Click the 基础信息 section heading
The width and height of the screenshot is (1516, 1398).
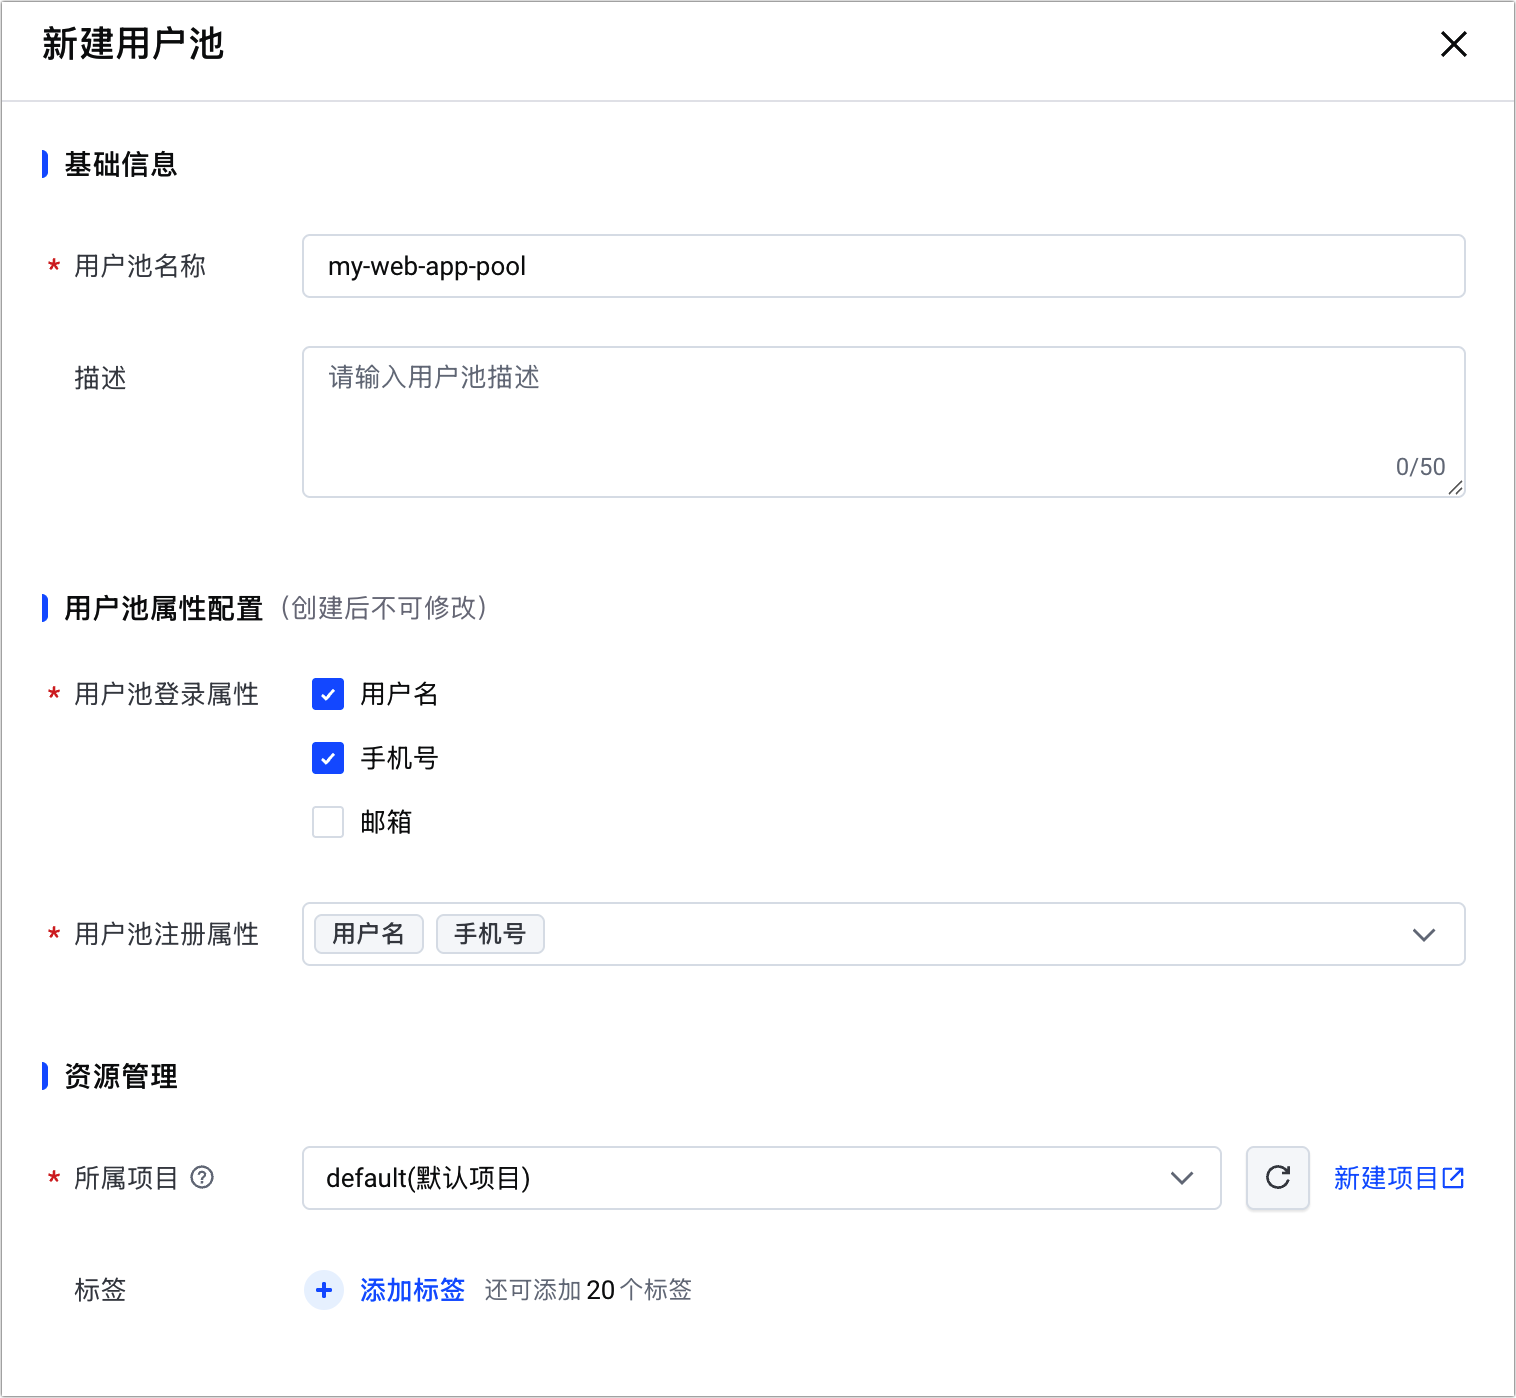click(x=121, y=164)
